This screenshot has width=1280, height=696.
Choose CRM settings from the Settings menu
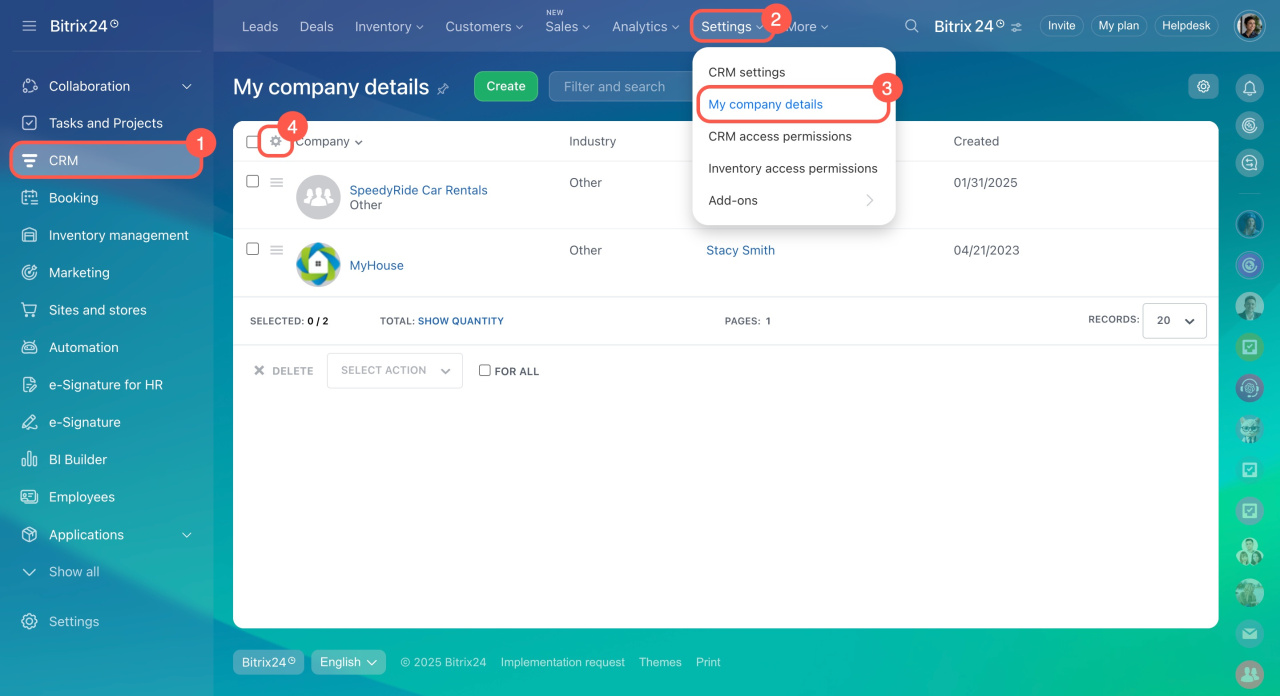747,72
